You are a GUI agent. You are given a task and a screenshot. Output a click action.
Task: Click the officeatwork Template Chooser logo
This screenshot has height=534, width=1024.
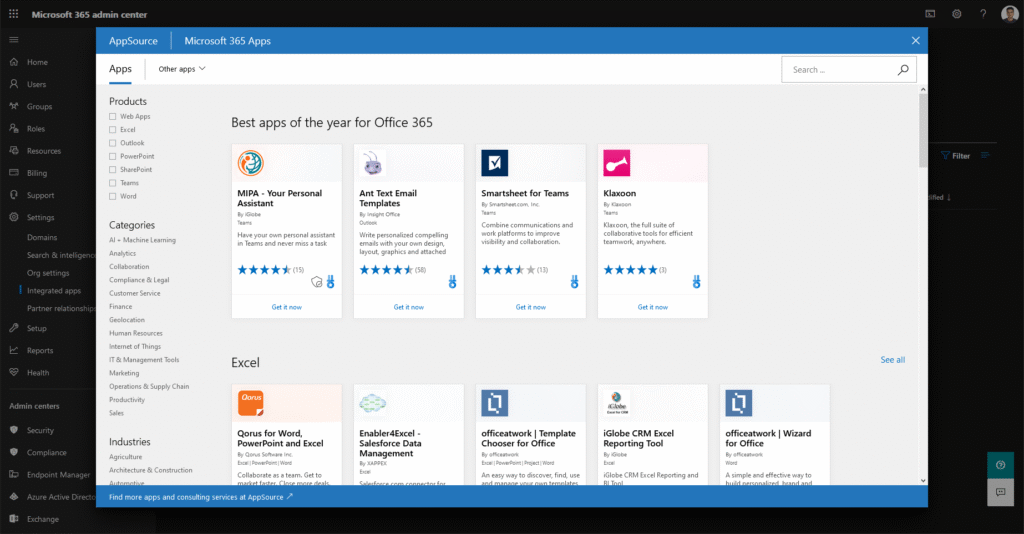[x=494, y=403]
